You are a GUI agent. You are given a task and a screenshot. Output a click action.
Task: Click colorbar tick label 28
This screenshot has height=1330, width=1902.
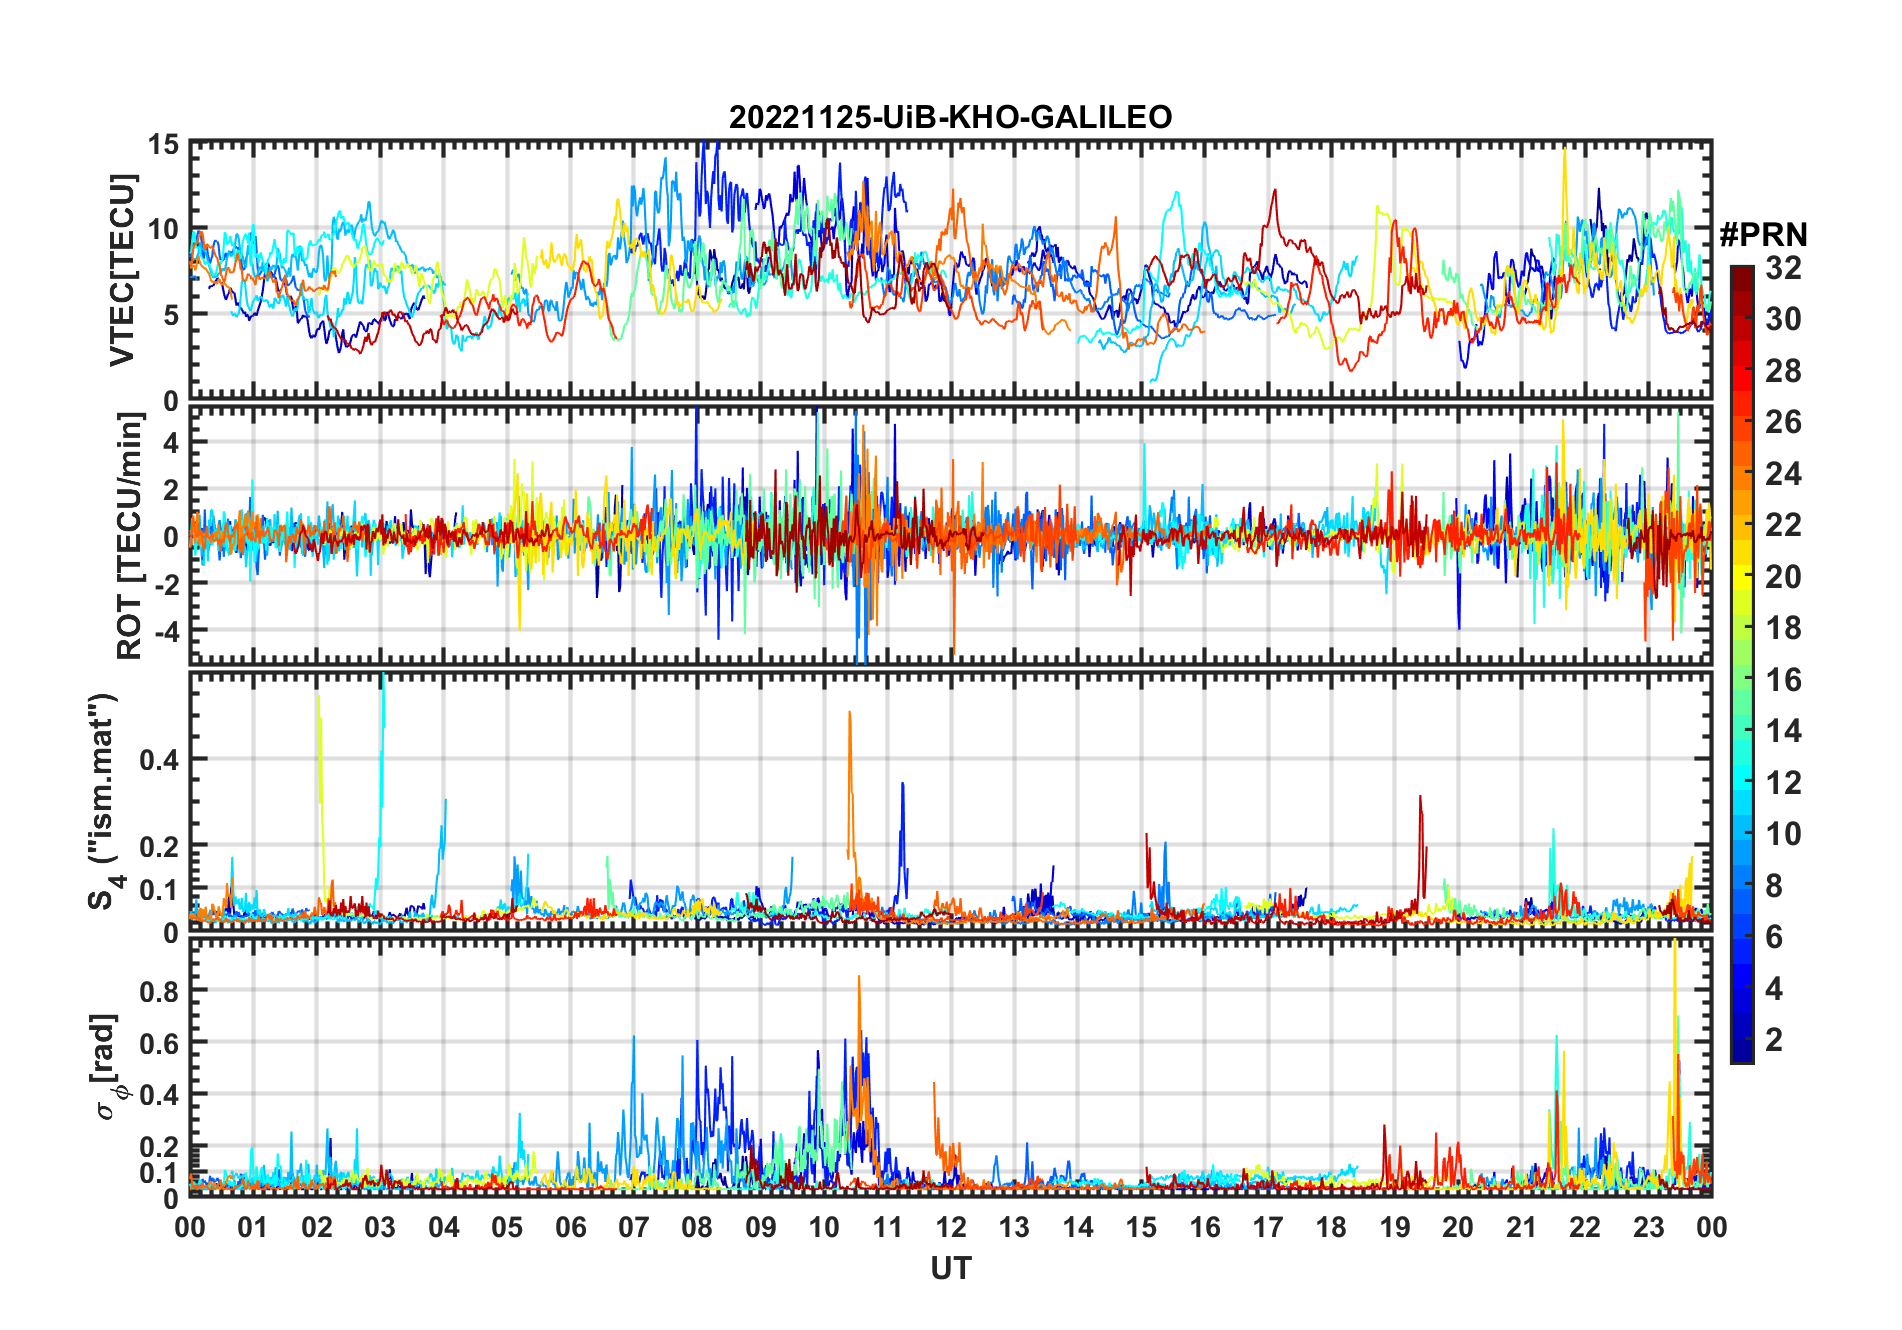coord(1783,371)
